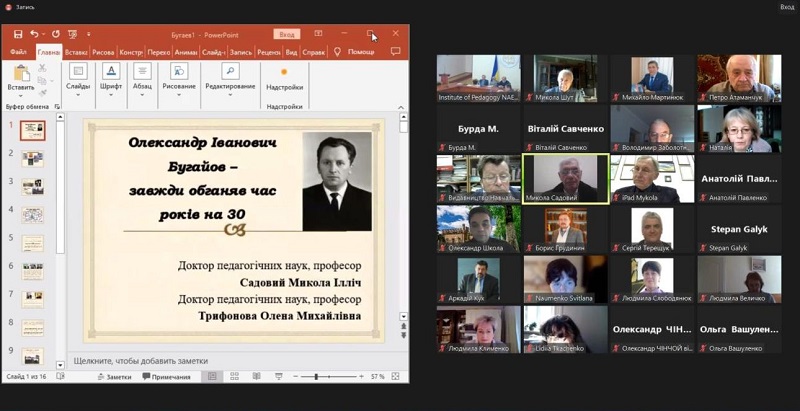Click the Вход button in Zoom window corner

click(x=787, y=7)
